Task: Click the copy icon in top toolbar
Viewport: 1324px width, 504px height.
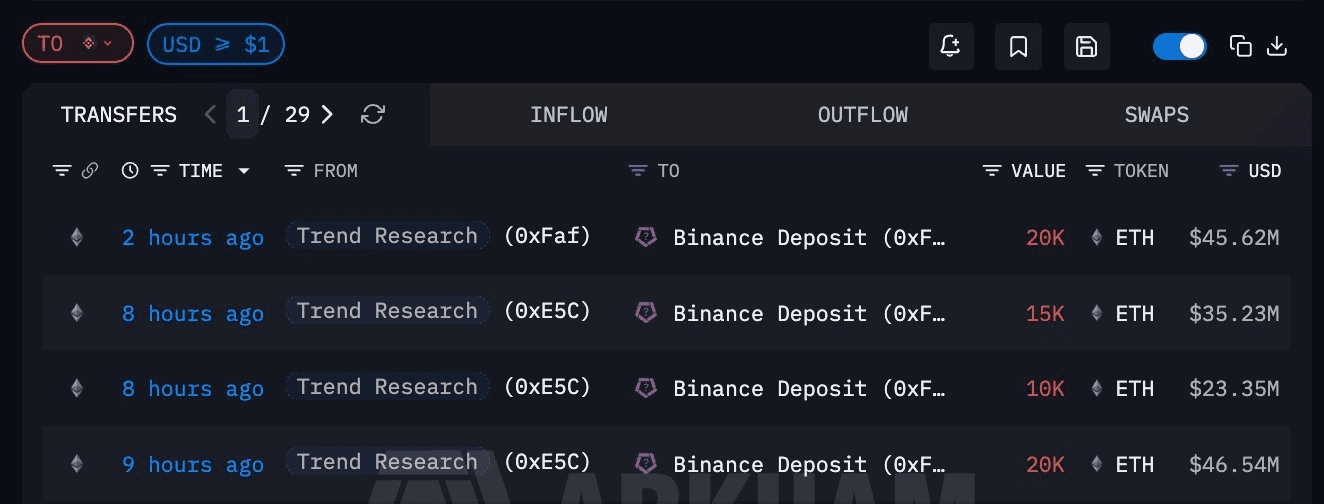Action: pos(1241,46)
